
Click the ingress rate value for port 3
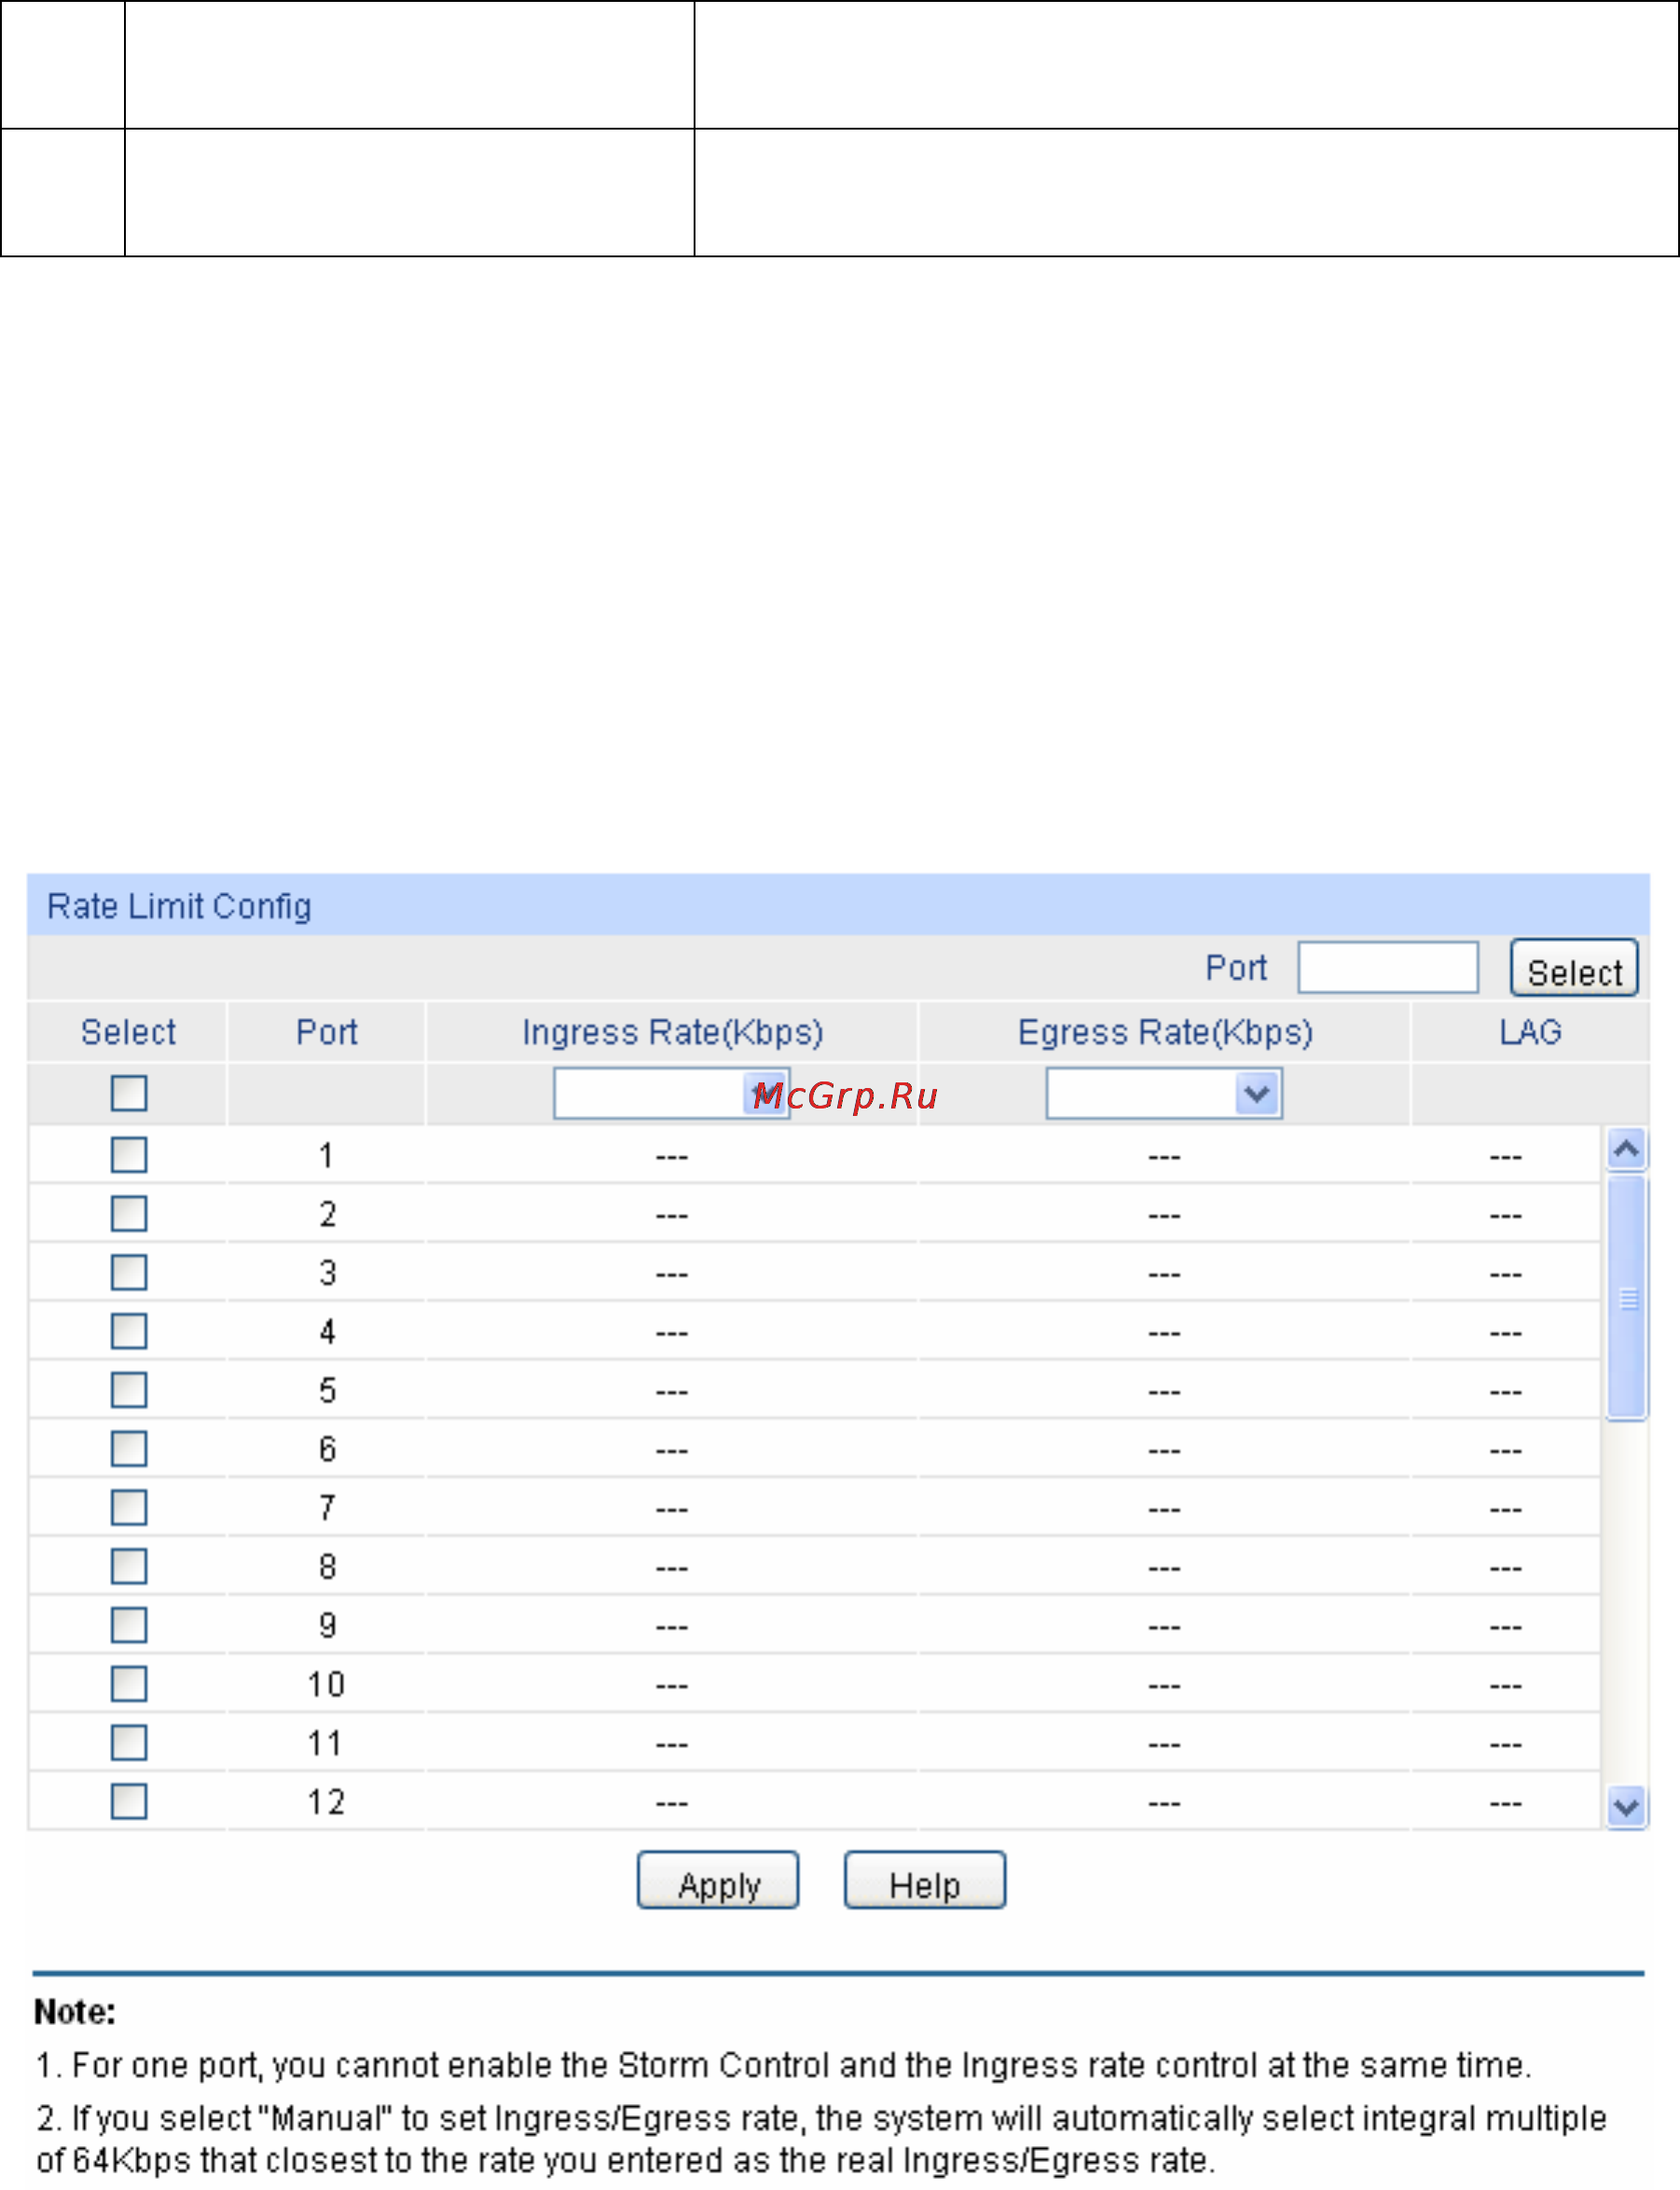(x=672, y=1275)
